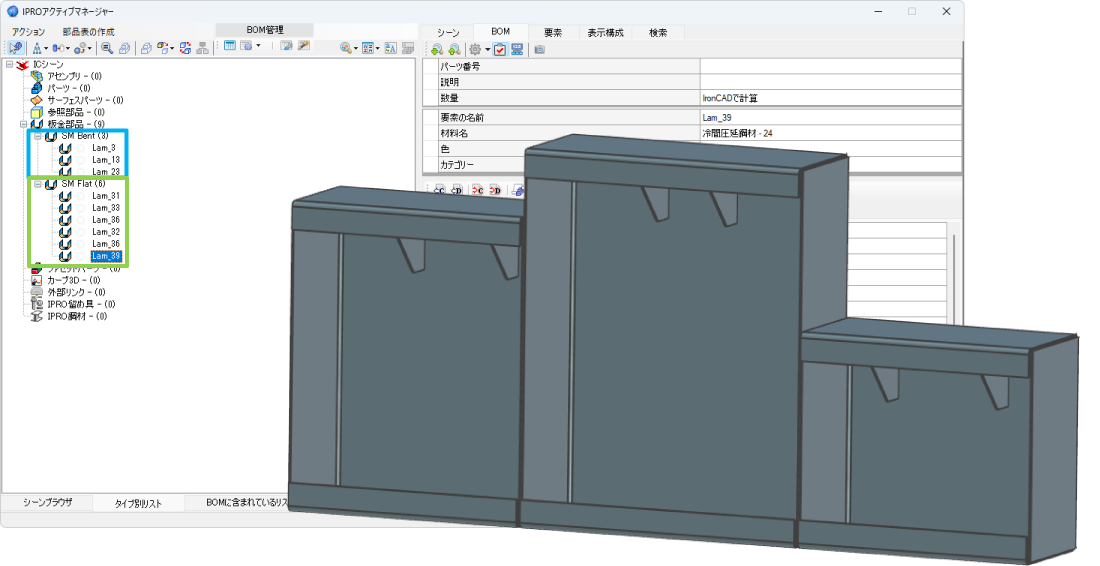Click the green up-arrow export icon
This screenshot has width=1100, height=566.
point(454,50)
